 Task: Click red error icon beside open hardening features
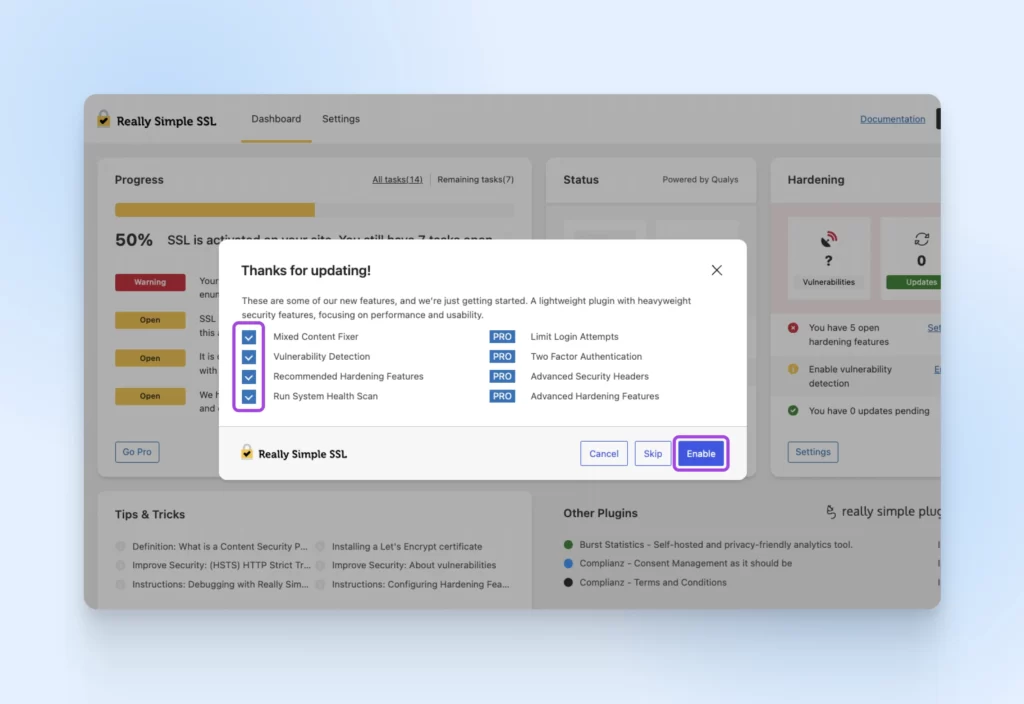[x=793, y=328]
